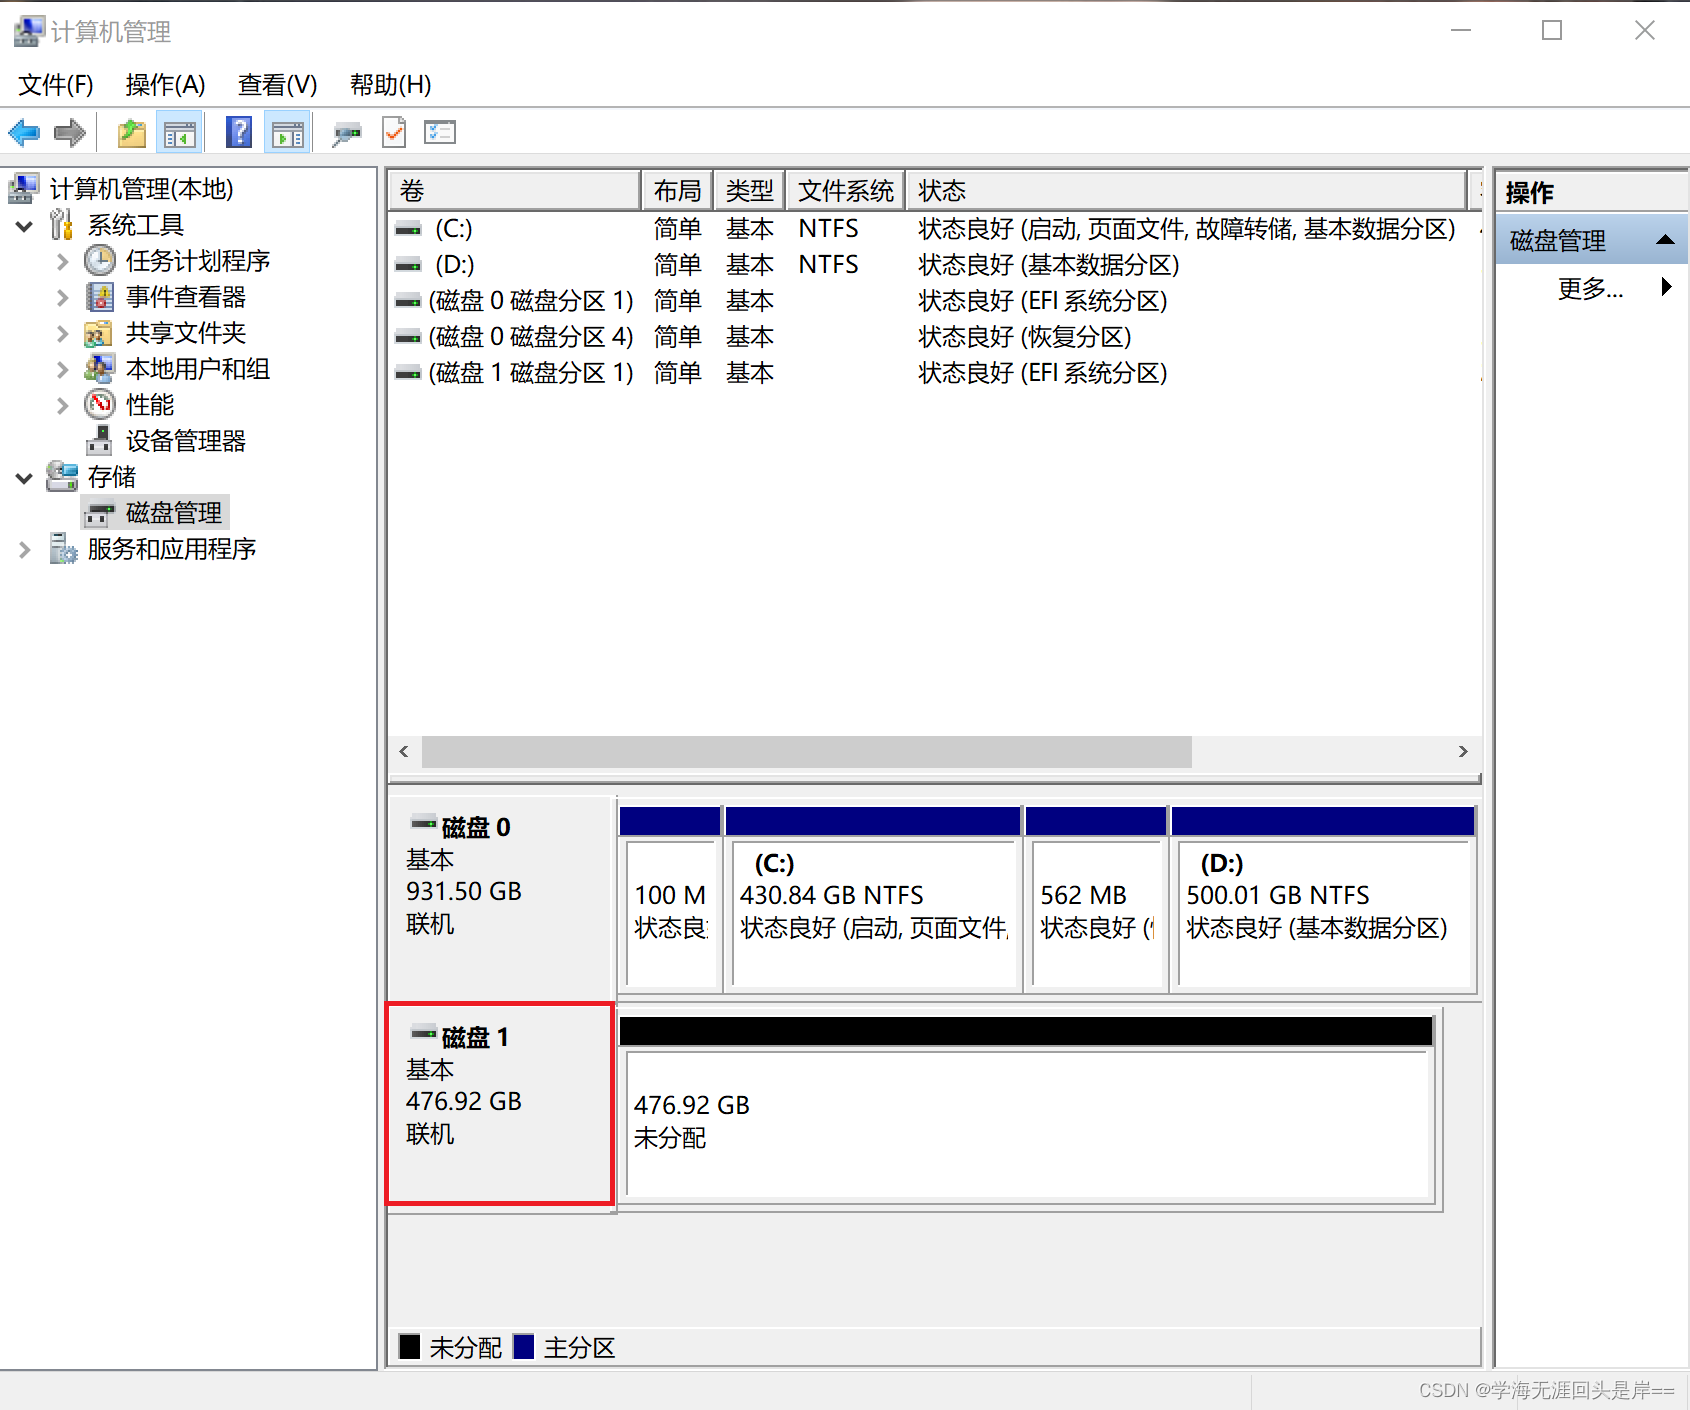This screenshot has height=1410, width=1690.
Task: Click the connect drive toolbar icon
Action: [x=346, y=132]
